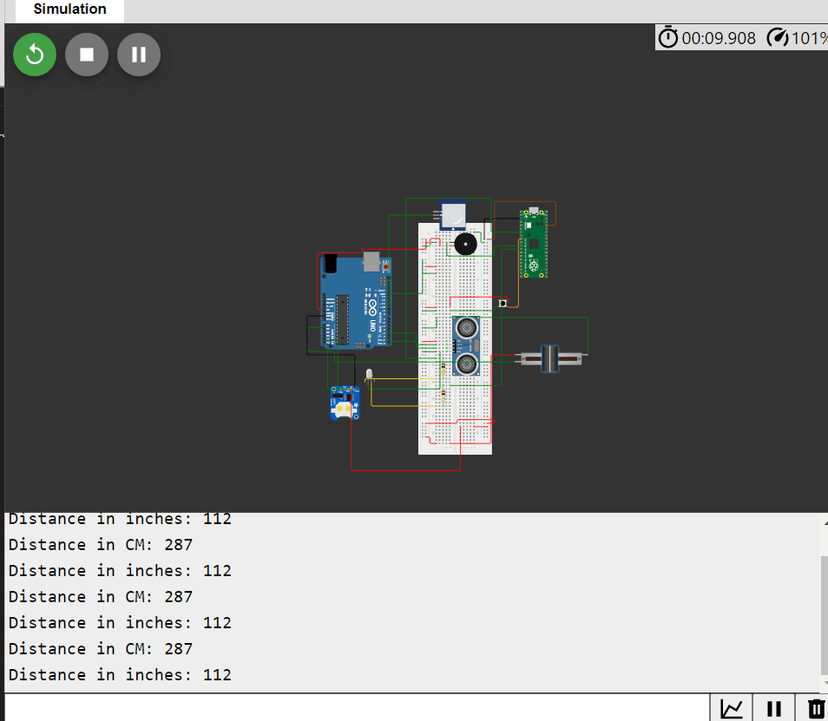This screenshot has width=828, height=721.
Task: Select the PIR motion sensor module
Action: (453, 215)
